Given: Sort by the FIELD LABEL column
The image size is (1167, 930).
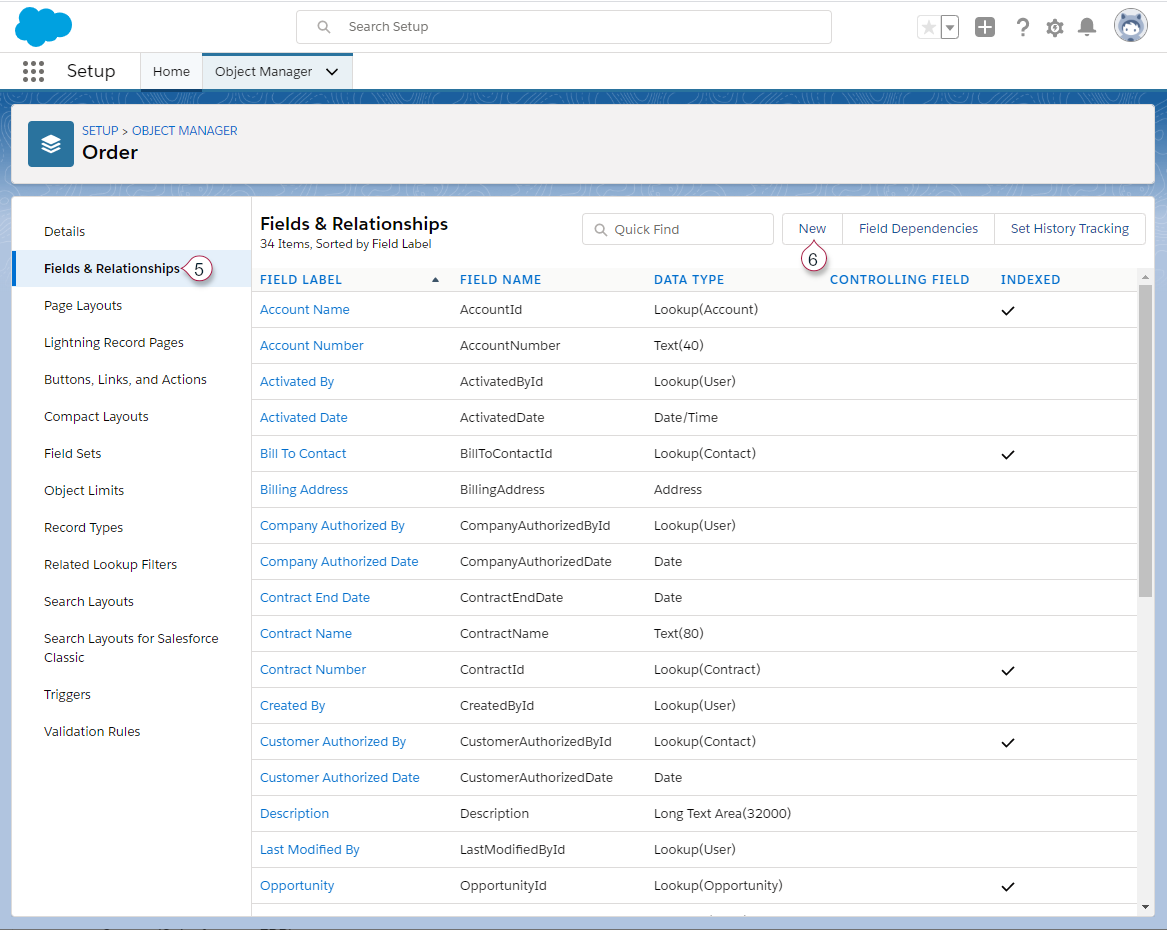Looking at the screenshot, I should 301,280.
